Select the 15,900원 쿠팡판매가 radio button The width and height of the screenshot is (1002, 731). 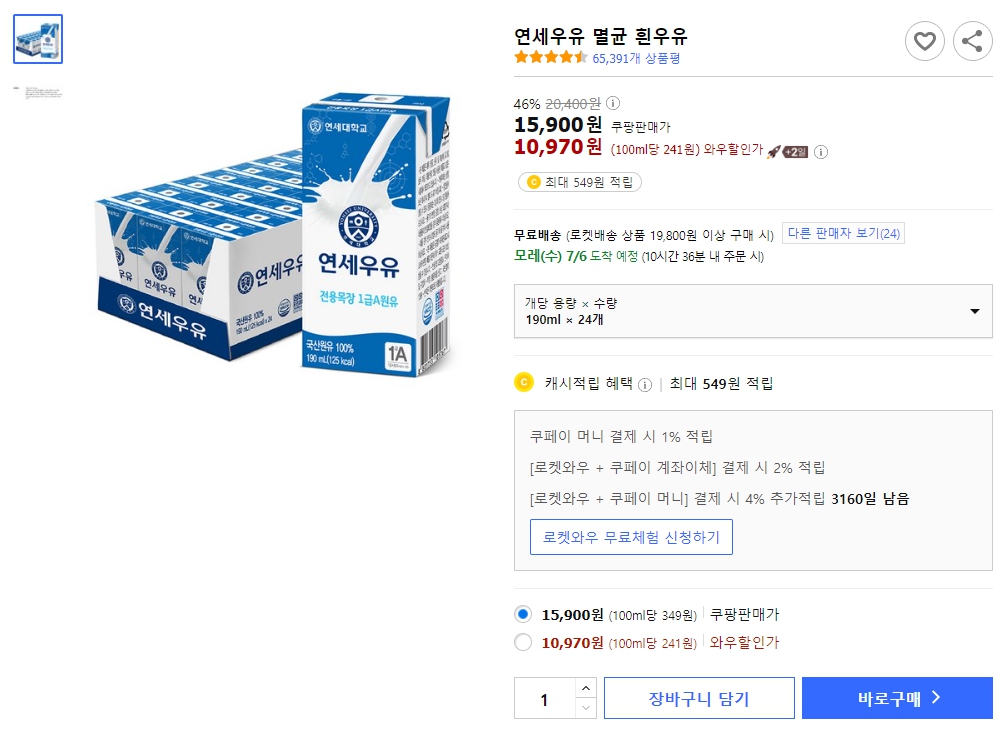pyautogui.click(x=522, y=616)
